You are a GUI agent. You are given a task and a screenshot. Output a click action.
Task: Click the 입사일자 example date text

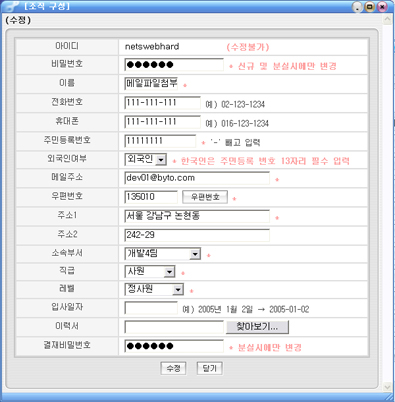pyautogui.click(x=246, y=309)
